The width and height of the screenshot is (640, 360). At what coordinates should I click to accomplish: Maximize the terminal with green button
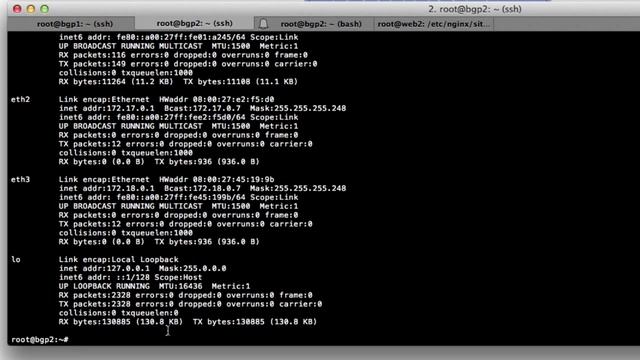[x=45, y=9]
